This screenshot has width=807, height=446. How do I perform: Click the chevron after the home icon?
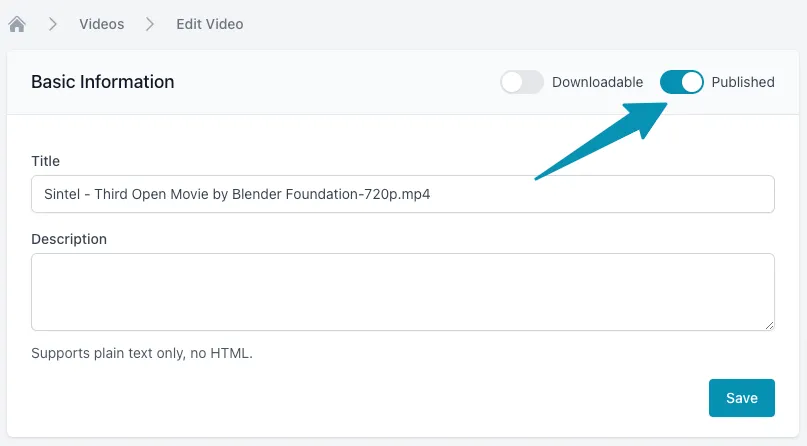coord(52,24)
